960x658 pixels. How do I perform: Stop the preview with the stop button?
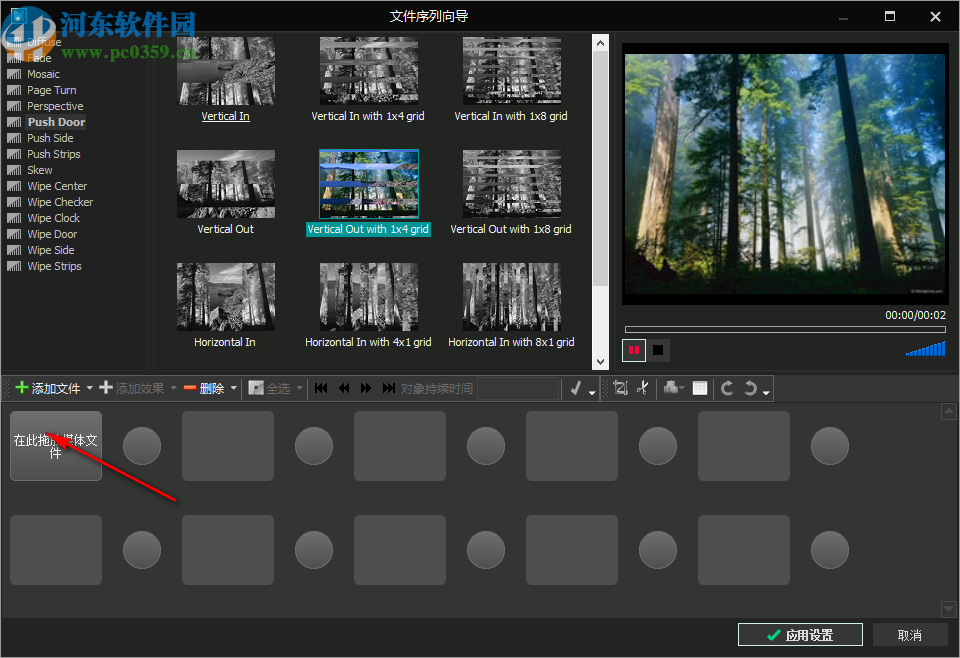(x=657, y=350)
